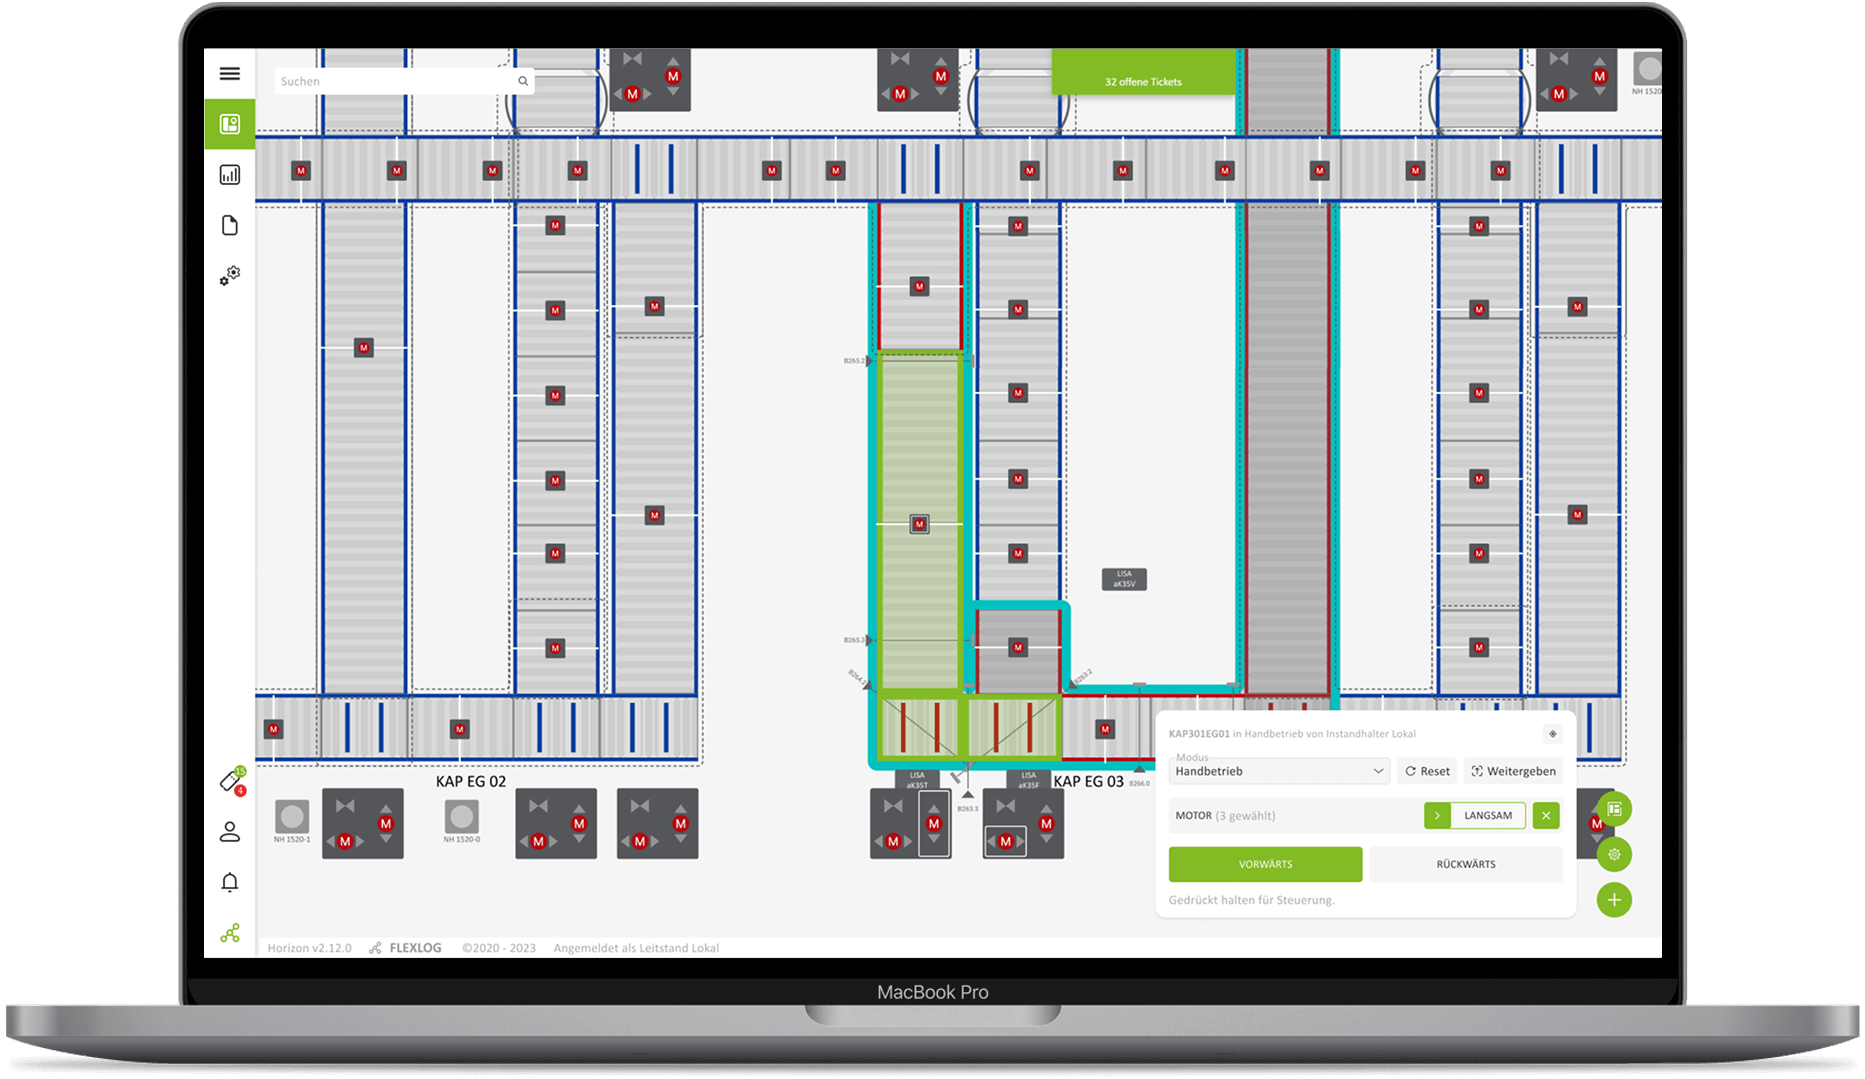
Task: Open the user profile icon in sidebar
Action: 230,832
